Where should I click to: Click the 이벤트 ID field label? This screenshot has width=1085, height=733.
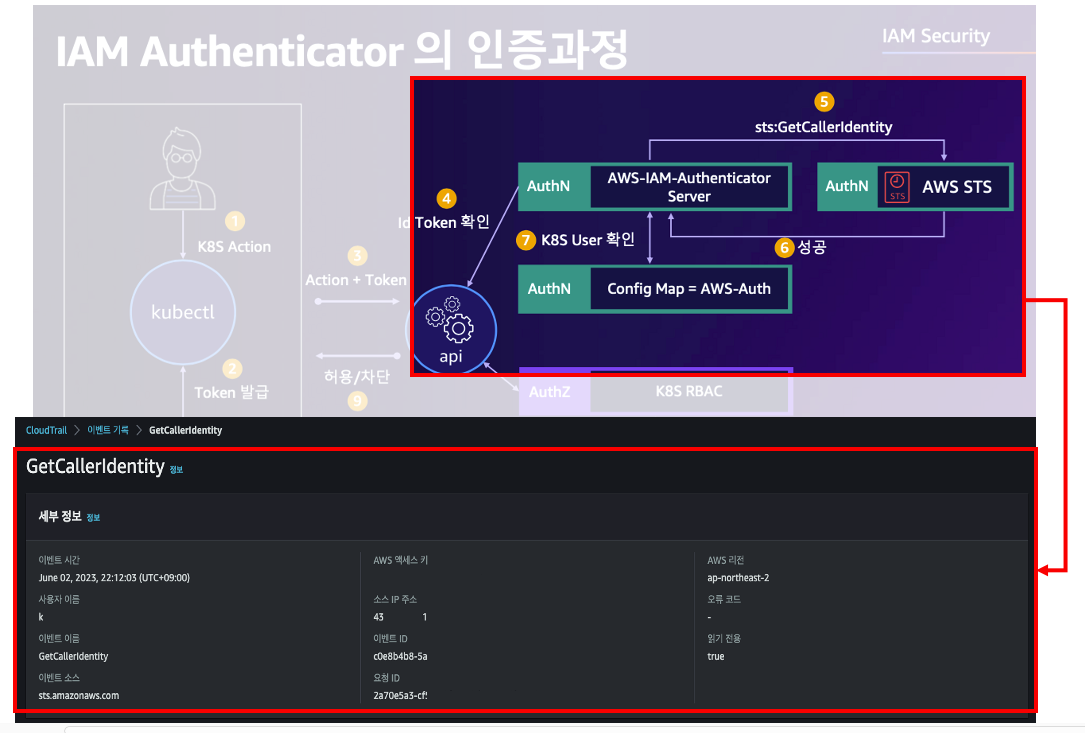pos(390,639)
